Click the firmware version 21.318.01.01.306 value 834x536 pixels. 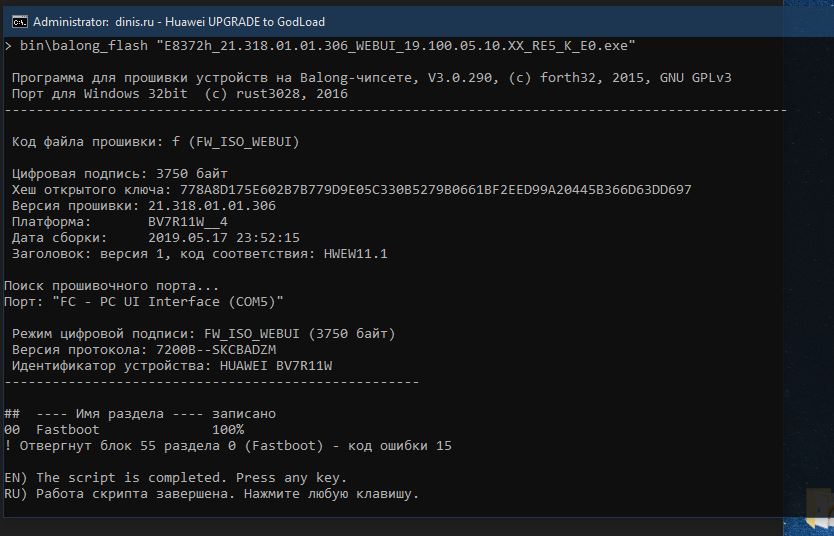point(212,206)
